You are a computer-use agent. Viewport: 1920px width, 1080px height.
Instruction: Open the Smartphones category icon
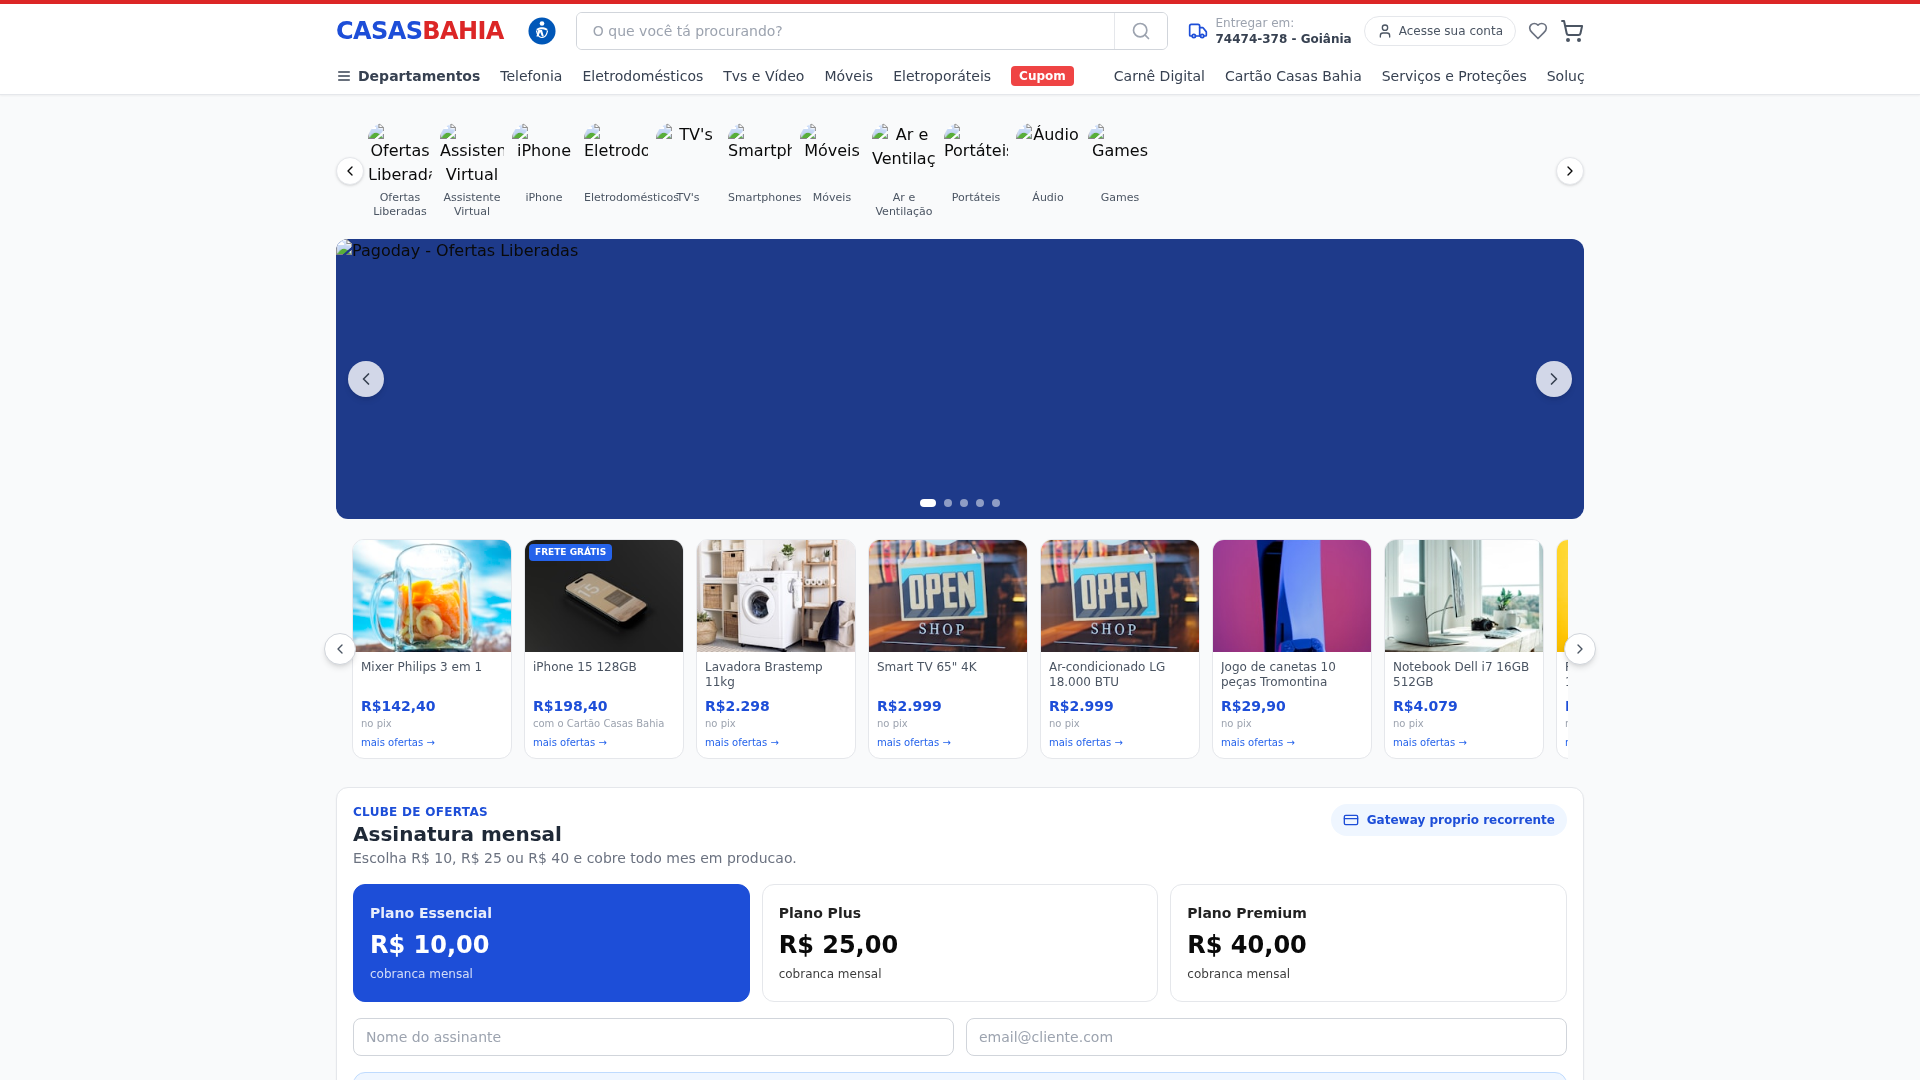[x=760, y=155]
